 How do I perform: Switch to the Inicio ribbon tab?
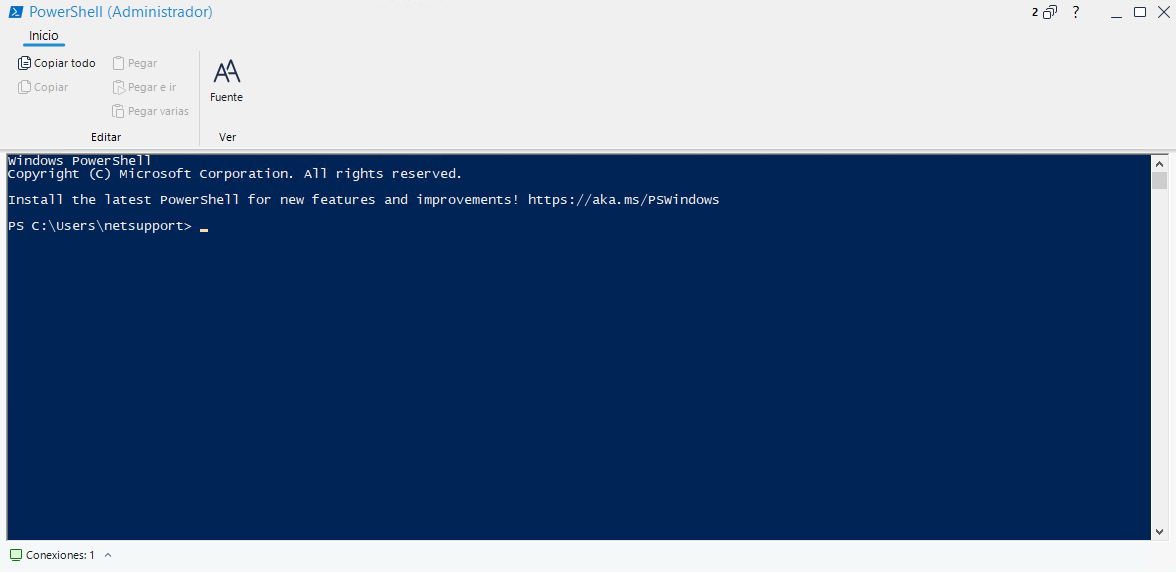44,35
